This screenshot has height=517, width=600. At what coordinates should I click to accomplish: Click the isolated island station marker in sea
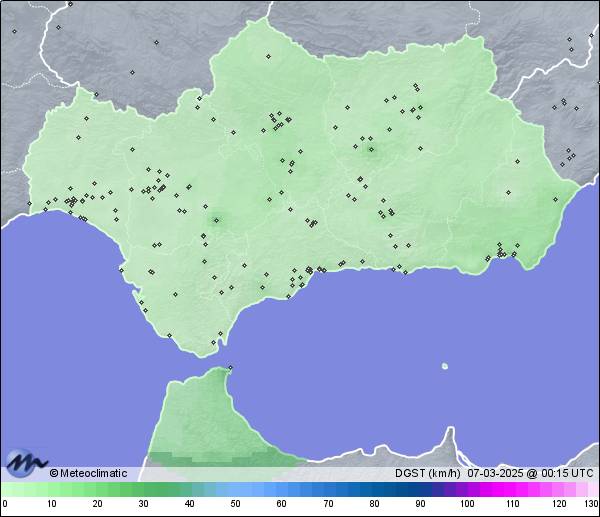click(445, 366)
